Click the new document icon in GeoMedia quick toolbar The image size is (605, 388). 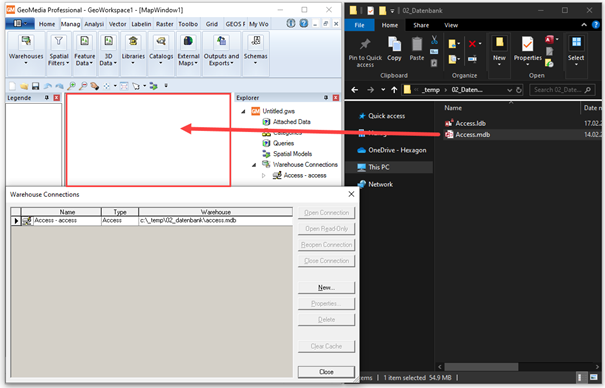[x=12, y=86]
